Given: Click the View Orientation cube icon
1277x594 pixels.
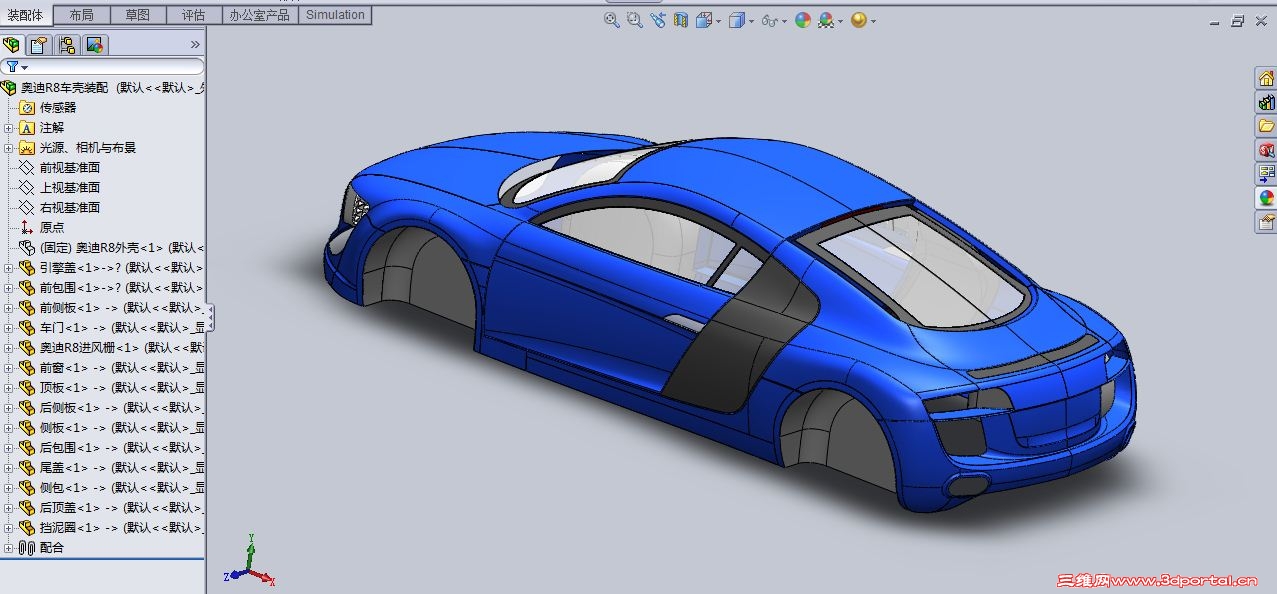Looking at the screenshot, I should pos(703,20).
